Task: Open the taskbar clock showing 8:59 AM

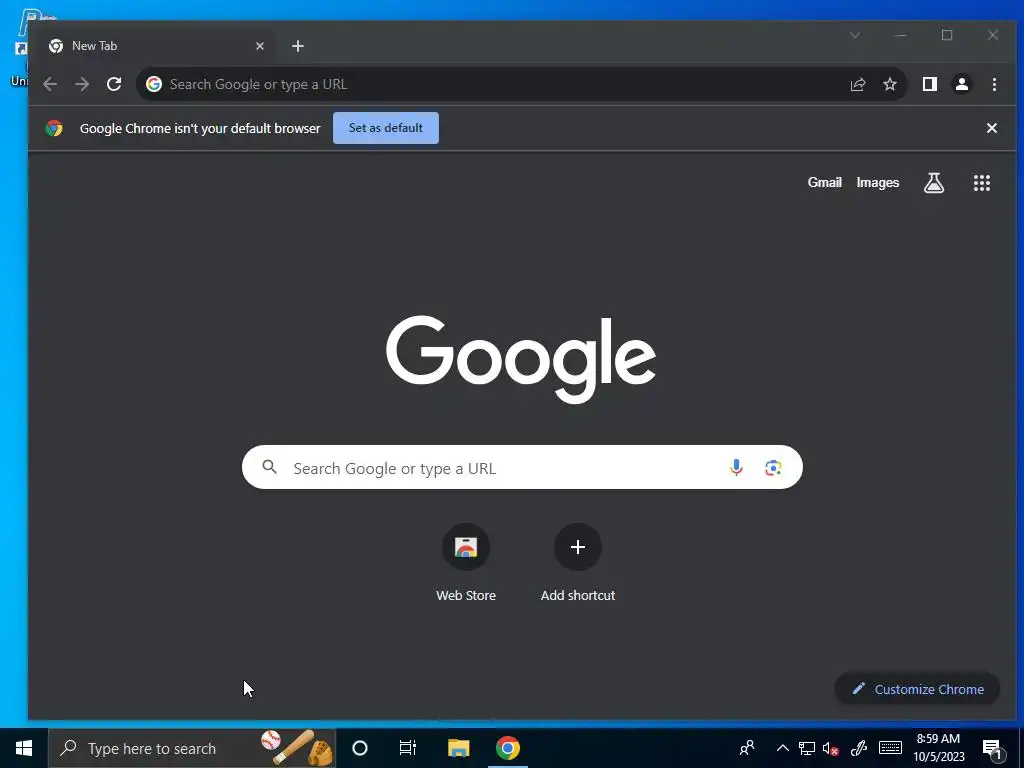Action: tap(938, 748)
